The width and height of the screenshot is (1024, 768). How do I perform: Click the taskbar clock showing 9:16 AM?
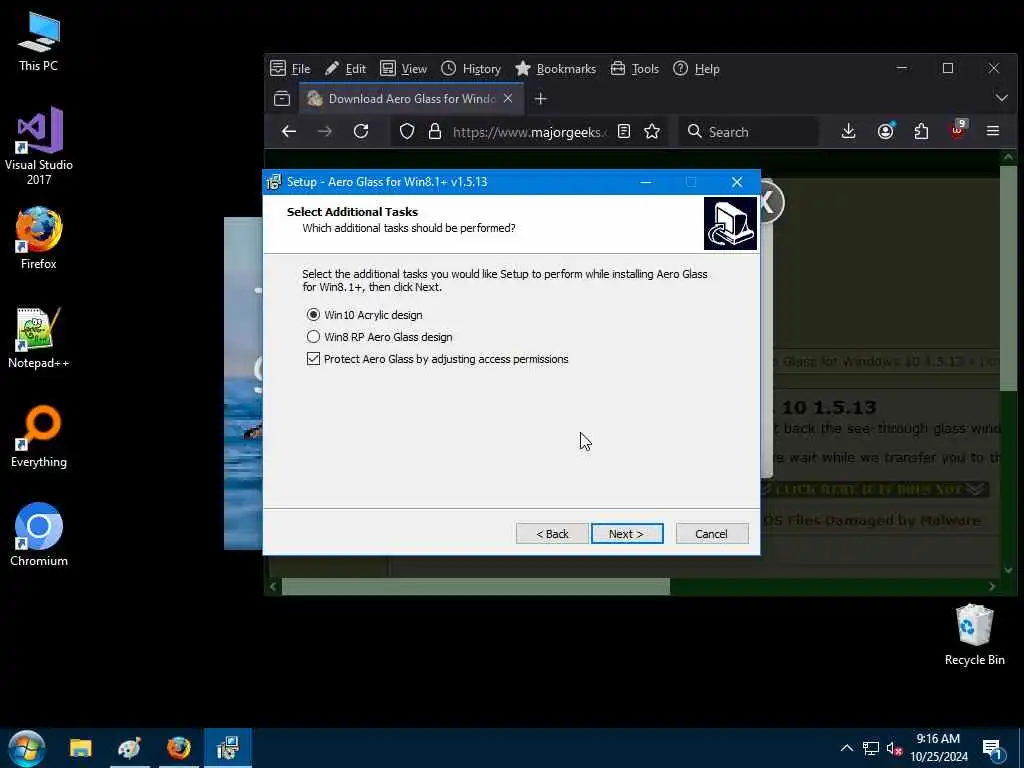(x=939, y=748)
